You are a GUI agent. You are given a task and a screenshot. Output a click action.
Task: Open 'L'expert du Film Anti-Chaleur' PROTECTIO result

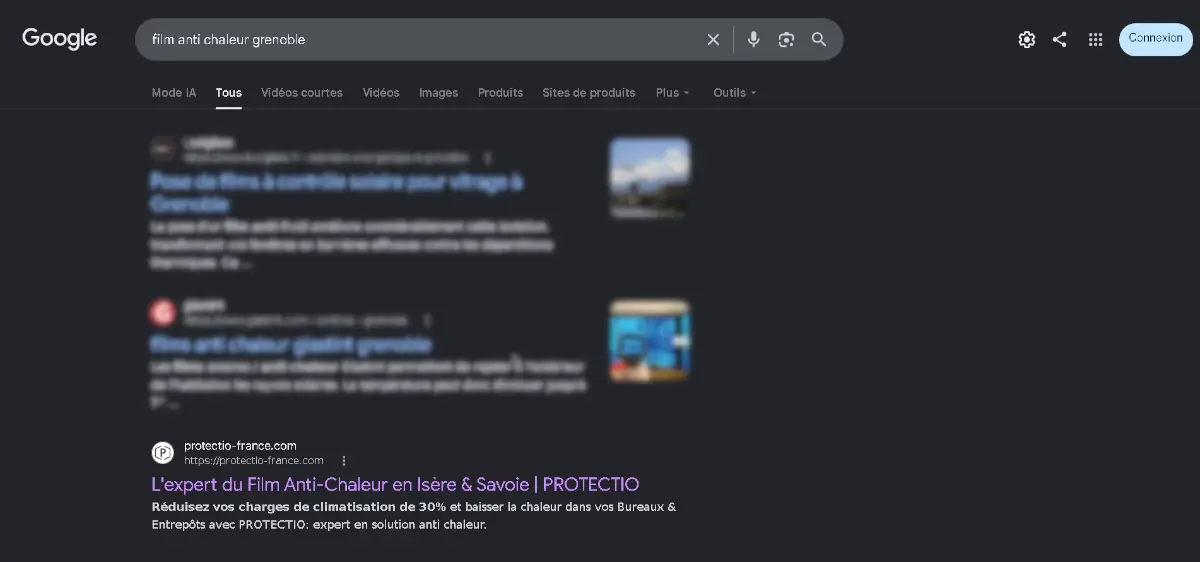tap(395, 484)
